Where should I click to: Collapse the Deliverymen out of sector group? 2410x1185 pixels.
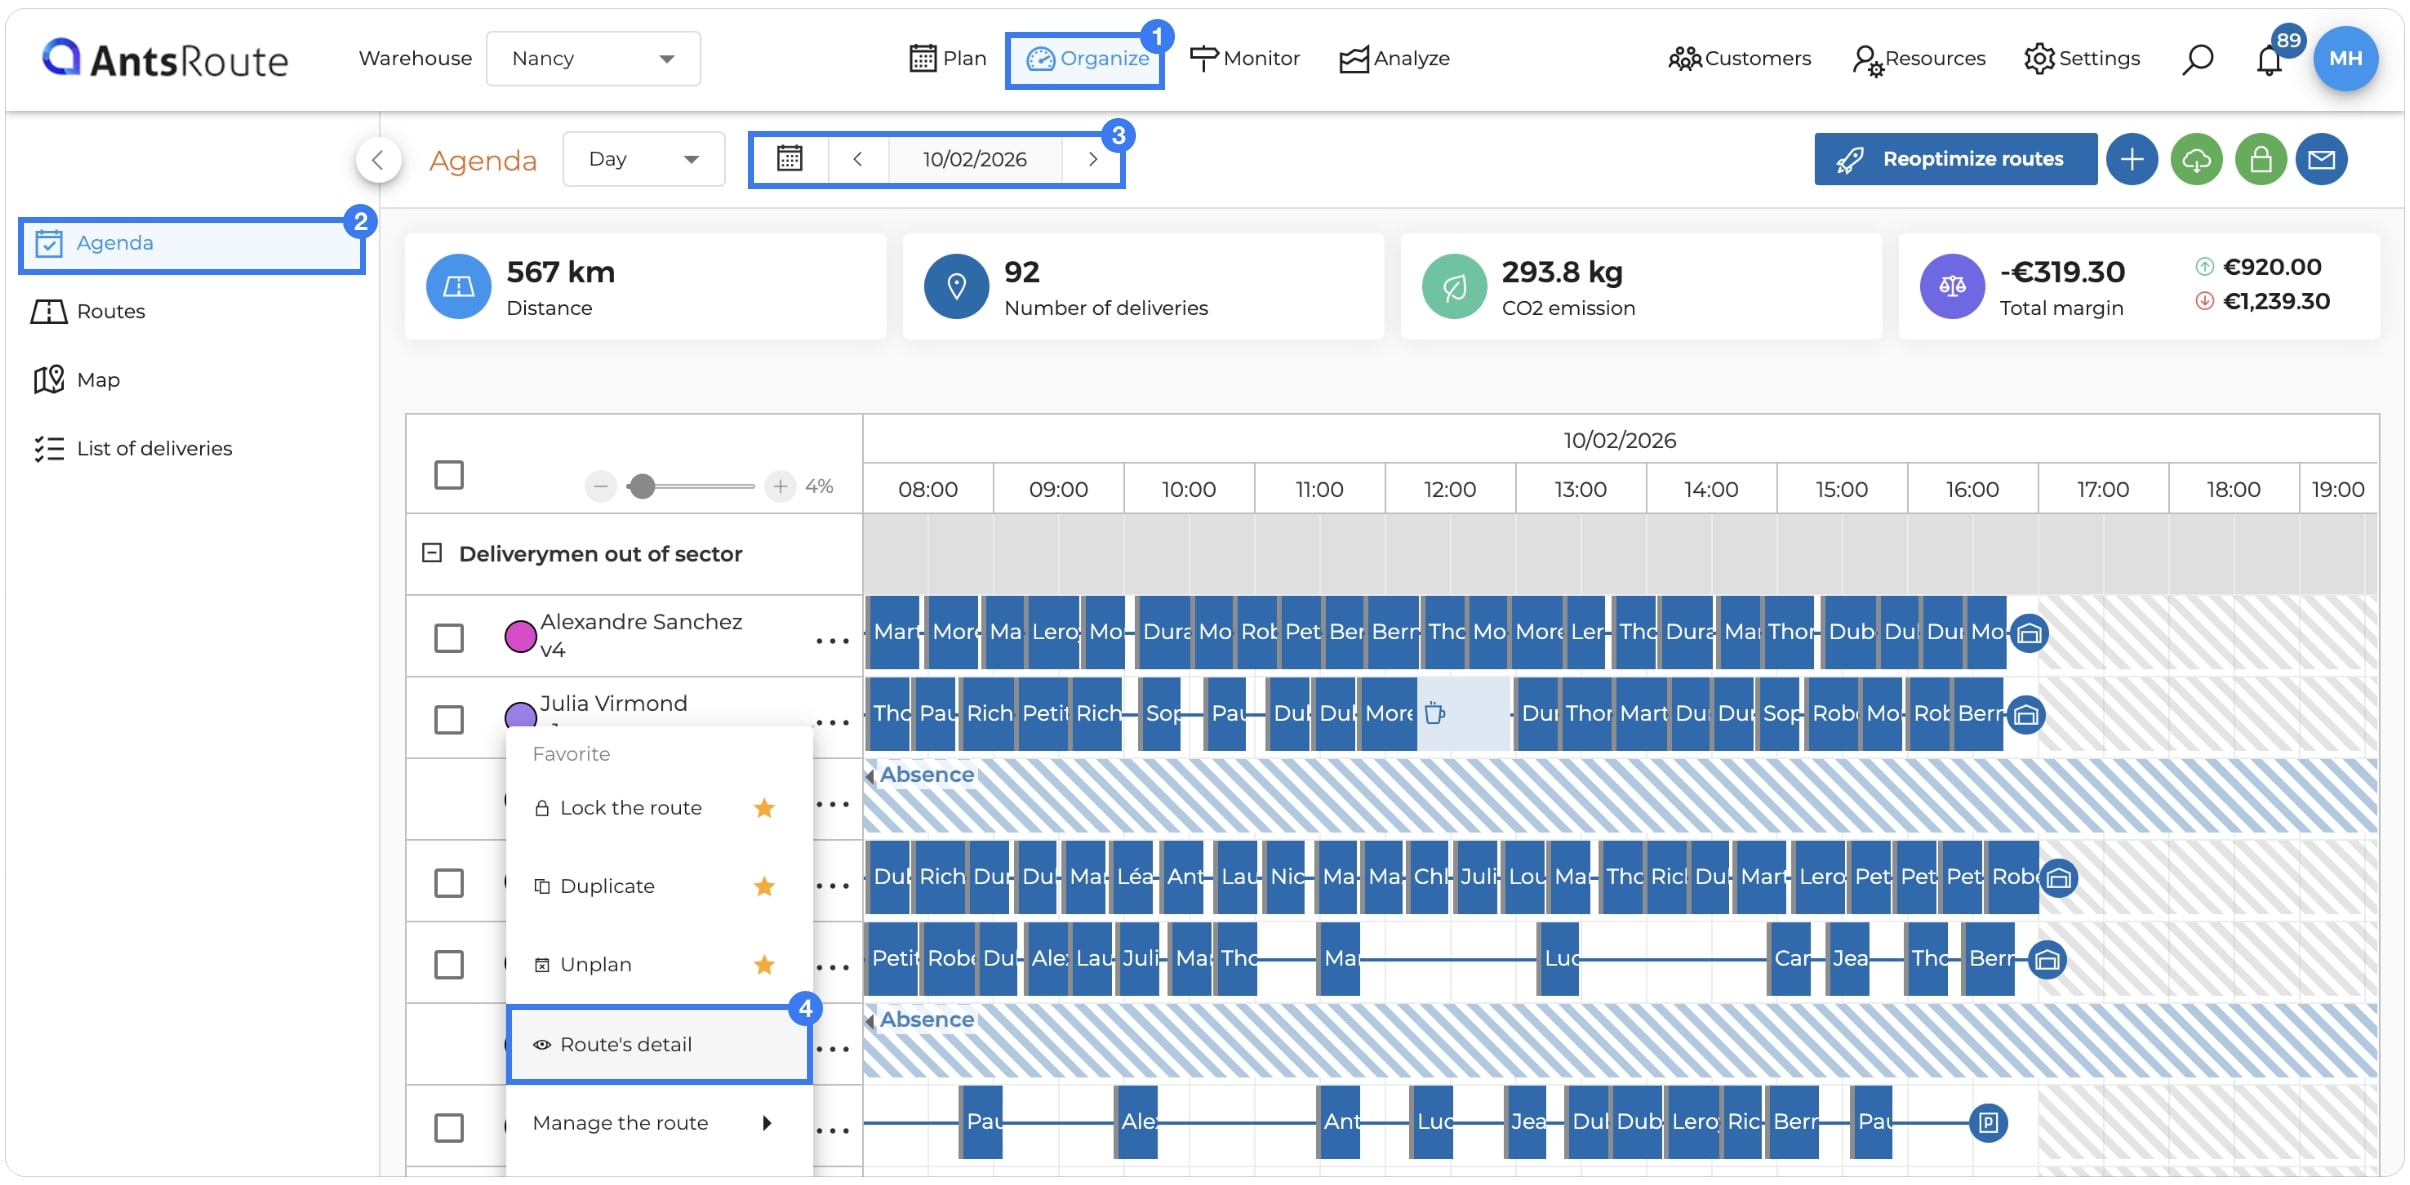point(432,553)
